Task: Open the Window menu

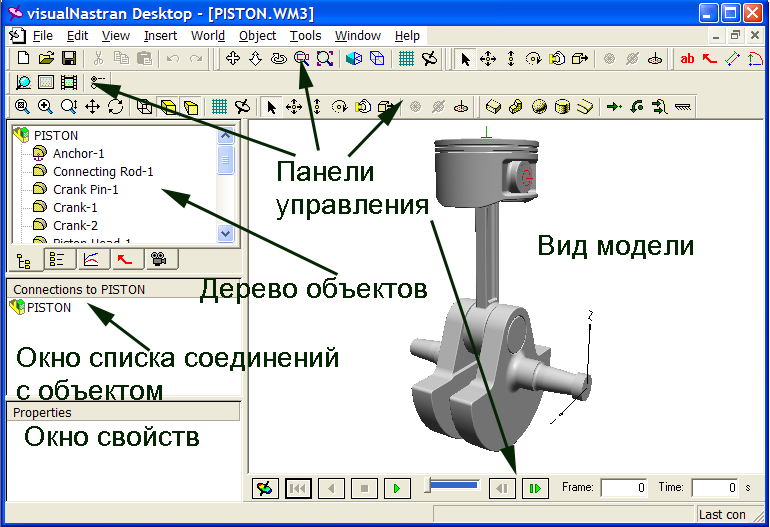Action: point(358,36)
